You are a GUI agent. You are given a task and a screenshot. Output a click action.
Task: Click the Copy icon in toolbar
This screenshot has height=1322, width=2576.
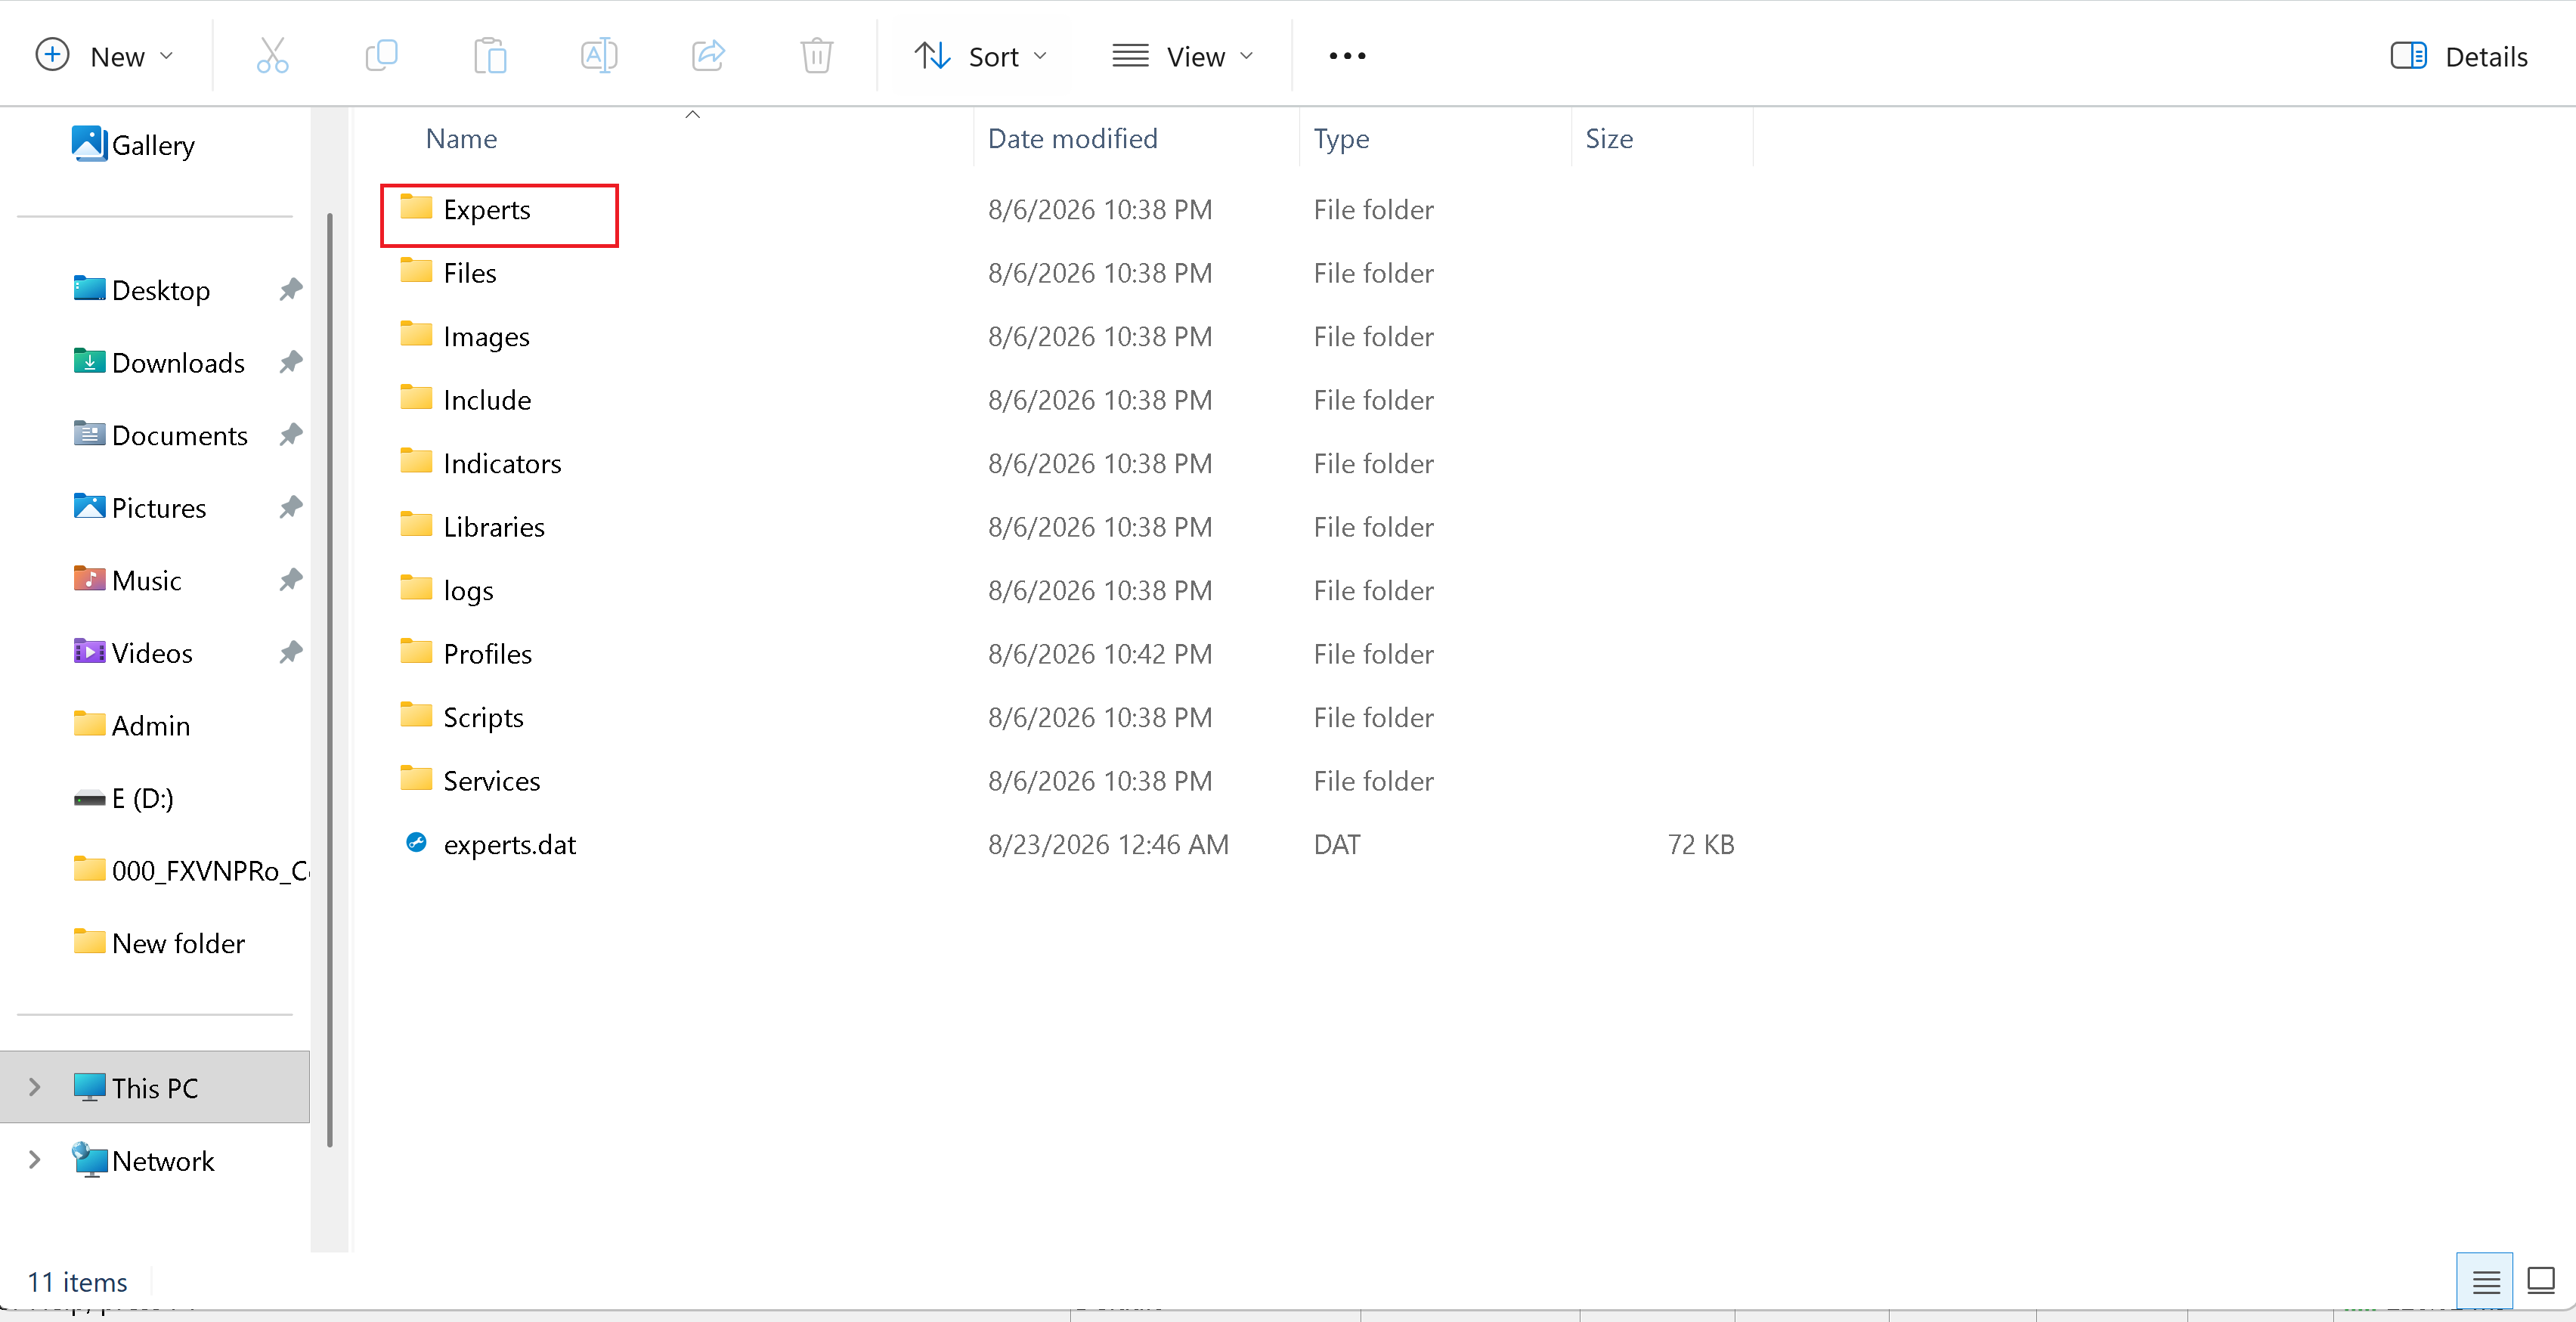coord(381,56)
